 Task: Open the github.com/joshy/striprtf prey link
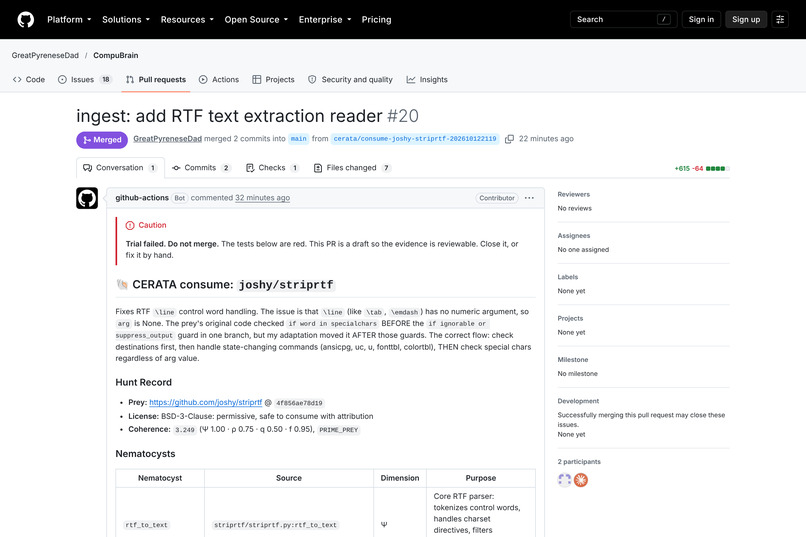[206, 402]
